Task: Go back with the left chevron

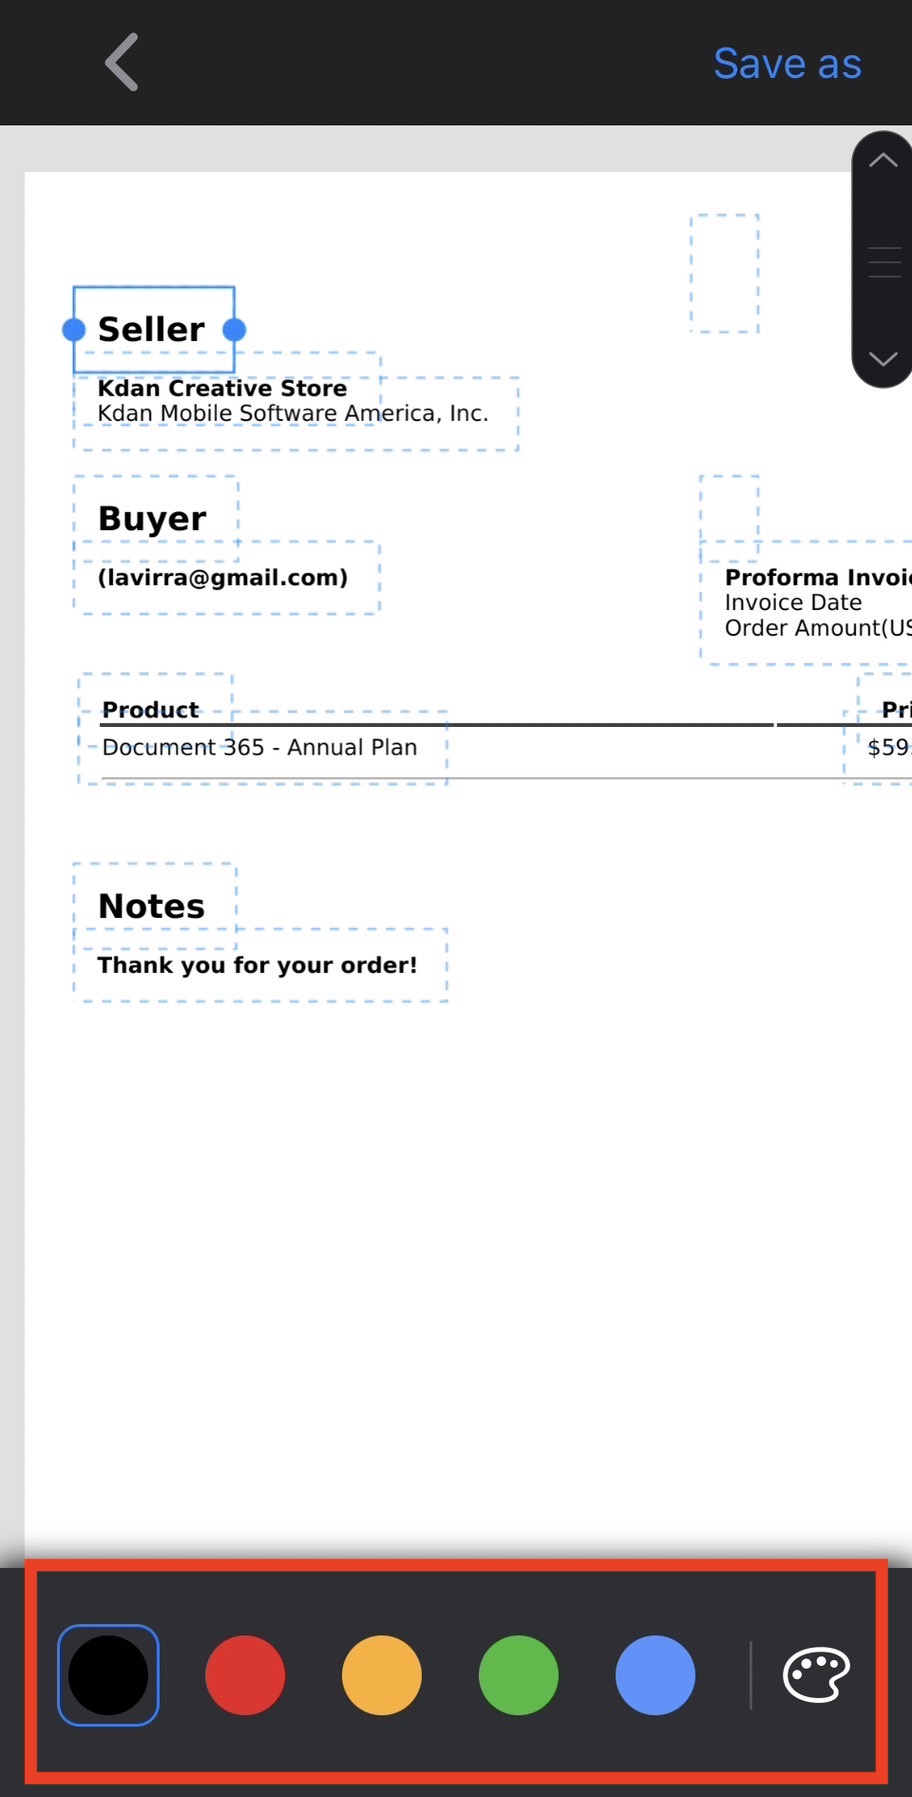Action: [122, 63]
